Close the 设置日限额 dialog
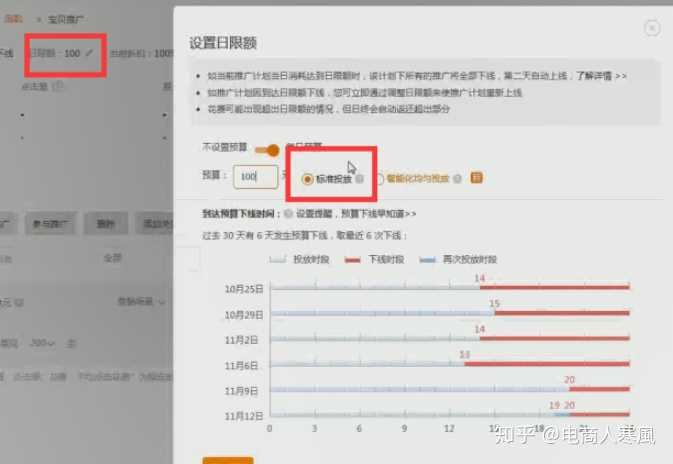The width and height of the screenshot is (673, 464). tap(652, 29)
